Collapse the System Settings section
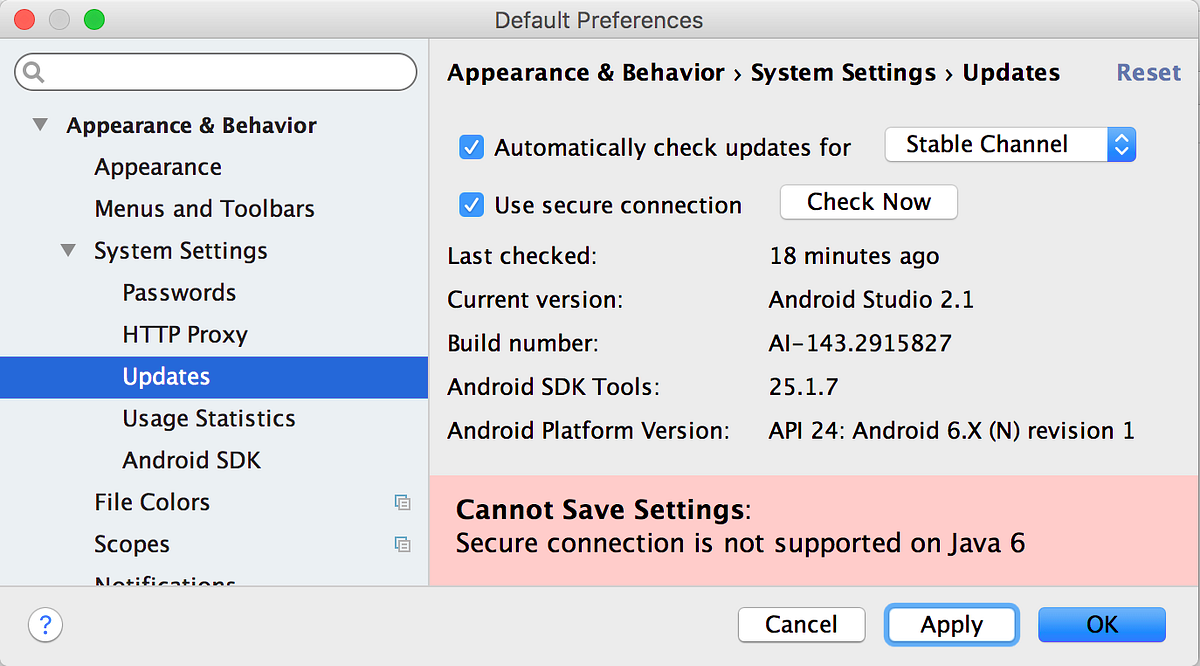Image resolution: width=1200 pixels, height=666 pixels. pyautogui.click(x=67, y=250)
